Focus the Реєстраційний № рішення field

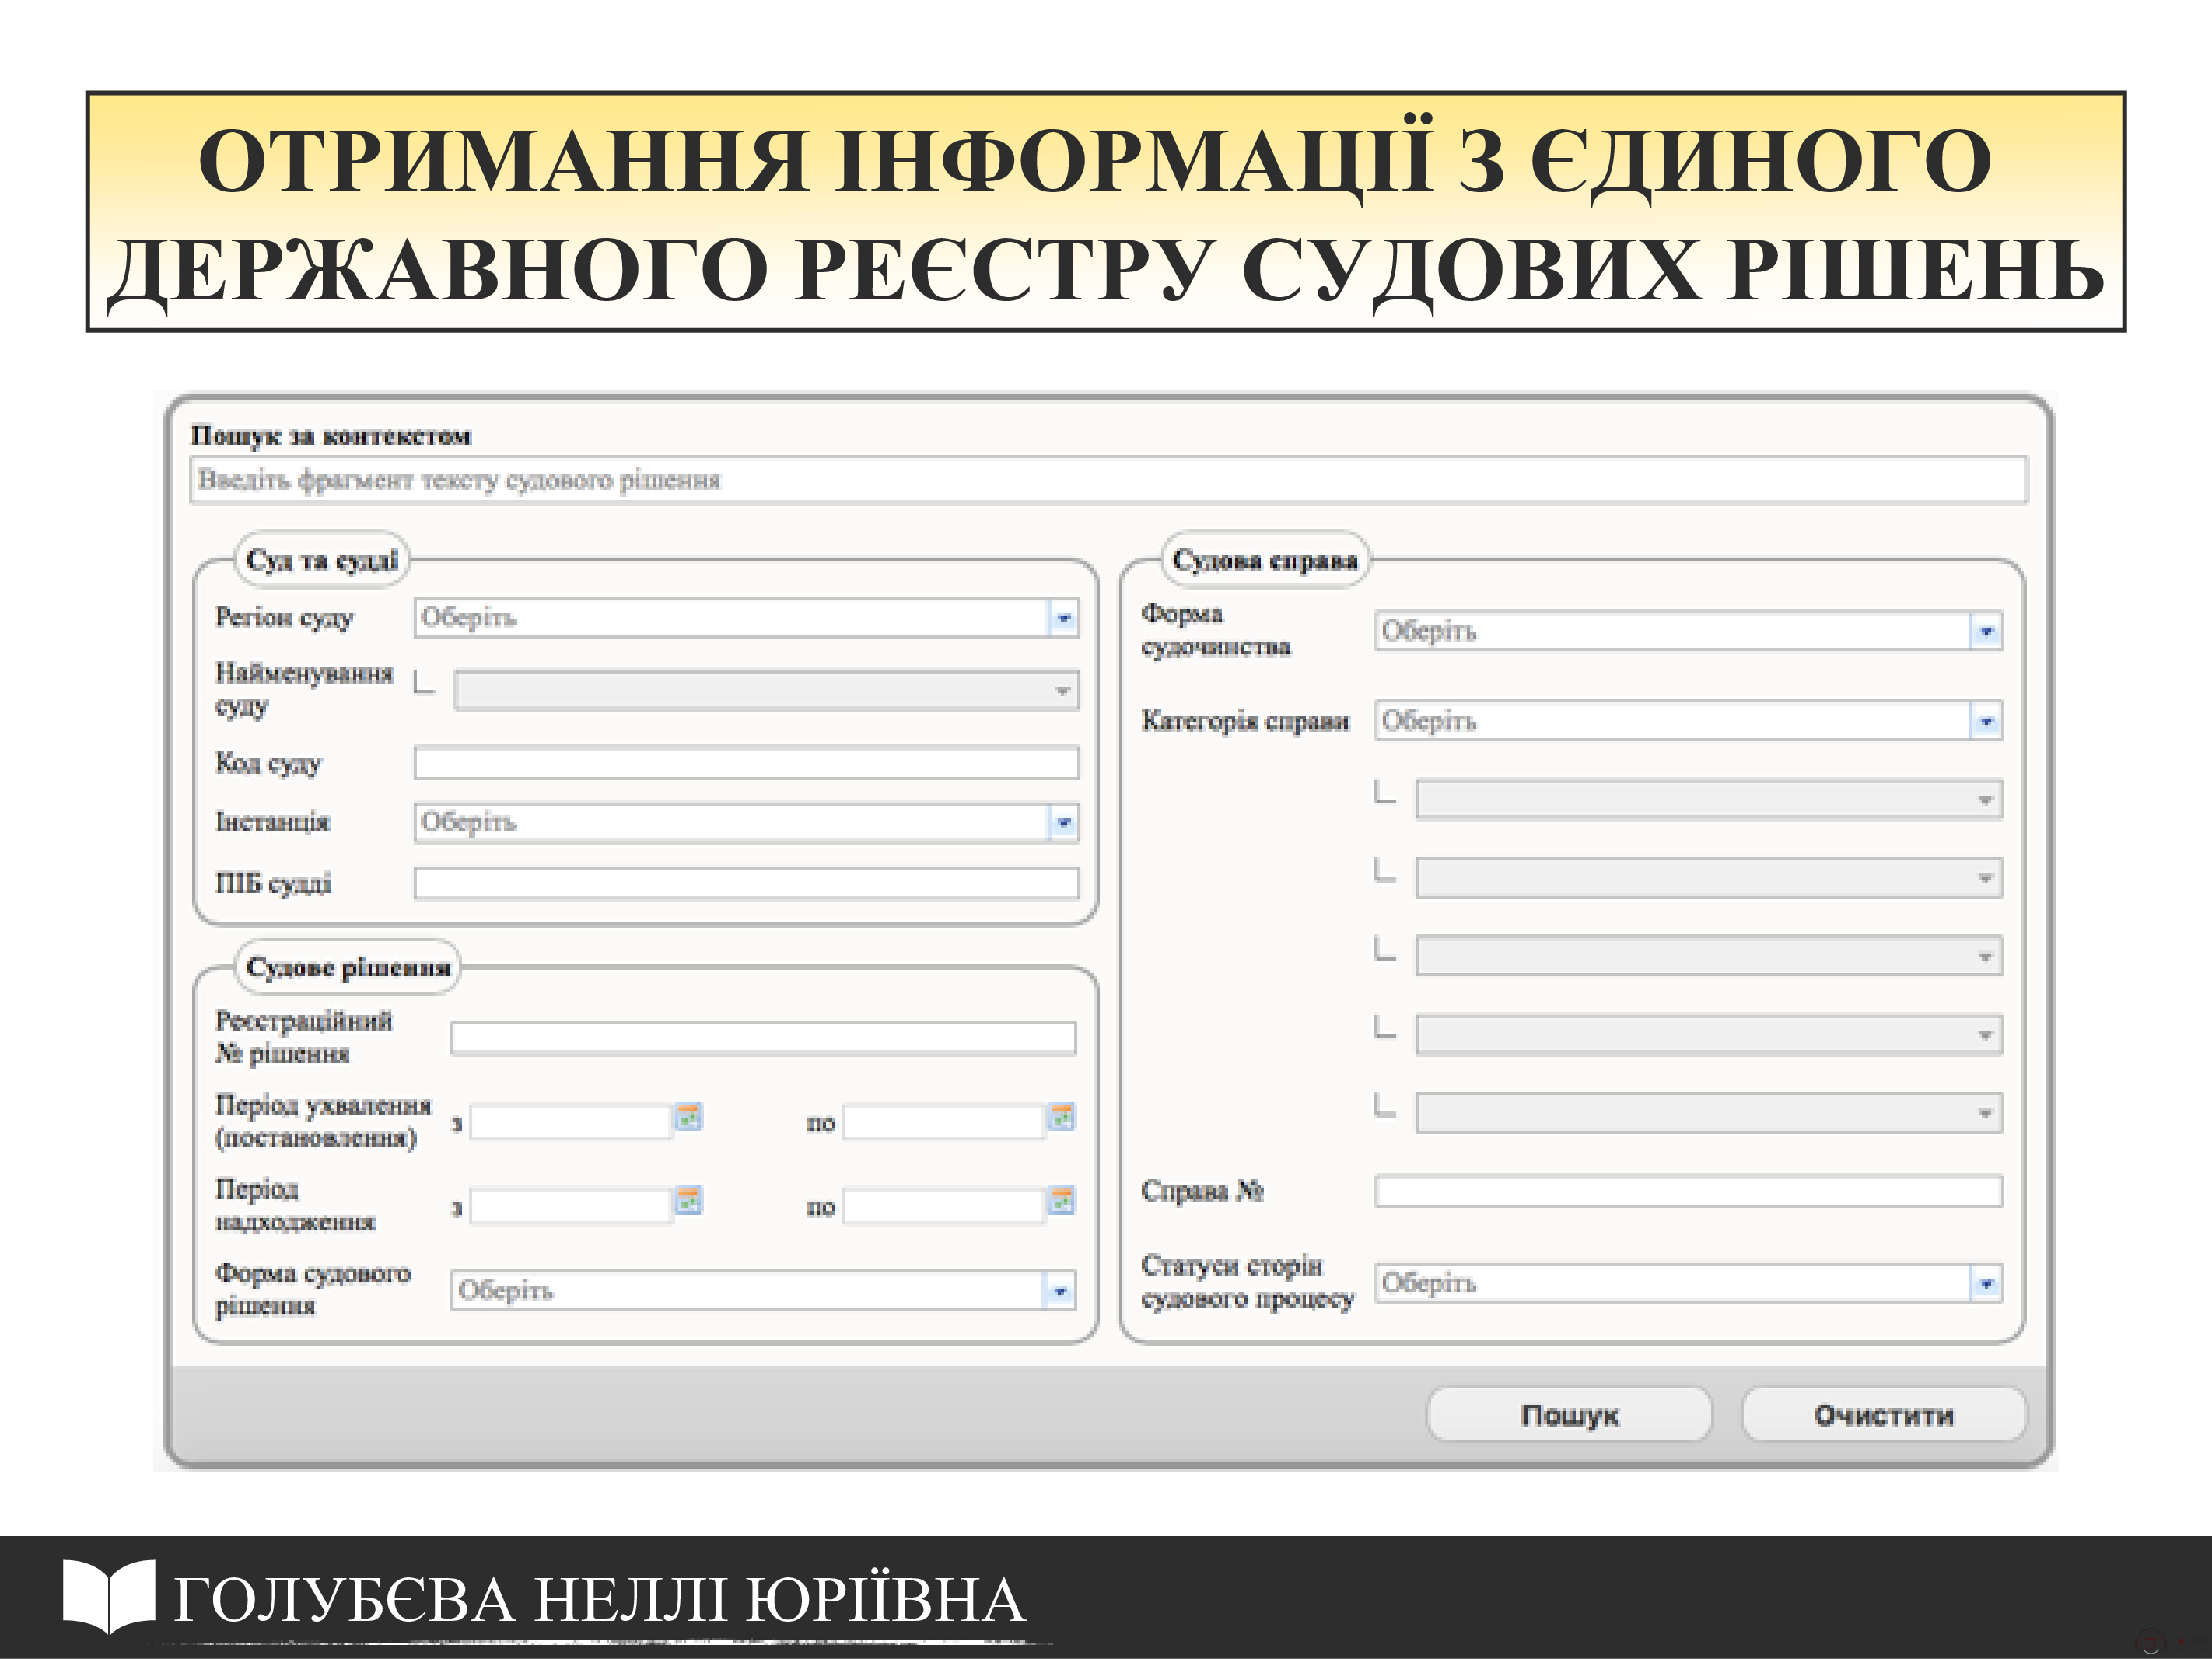tap(762, 1038)
